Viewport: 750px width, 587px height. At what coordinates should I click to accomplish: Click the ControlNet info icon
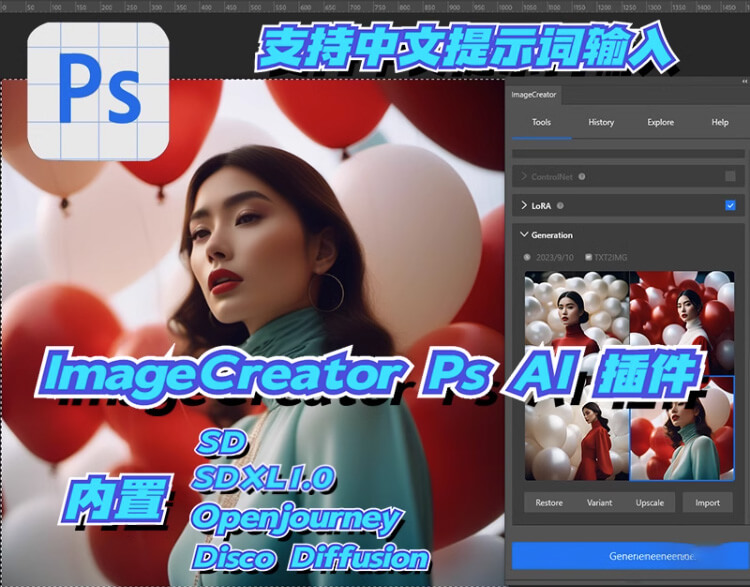582,177
